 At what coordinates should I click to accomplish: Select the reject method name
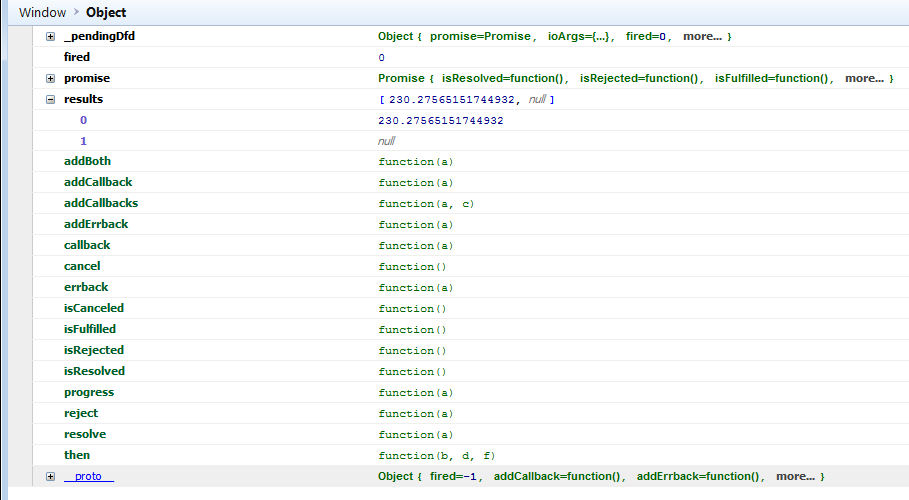point(81,413)
